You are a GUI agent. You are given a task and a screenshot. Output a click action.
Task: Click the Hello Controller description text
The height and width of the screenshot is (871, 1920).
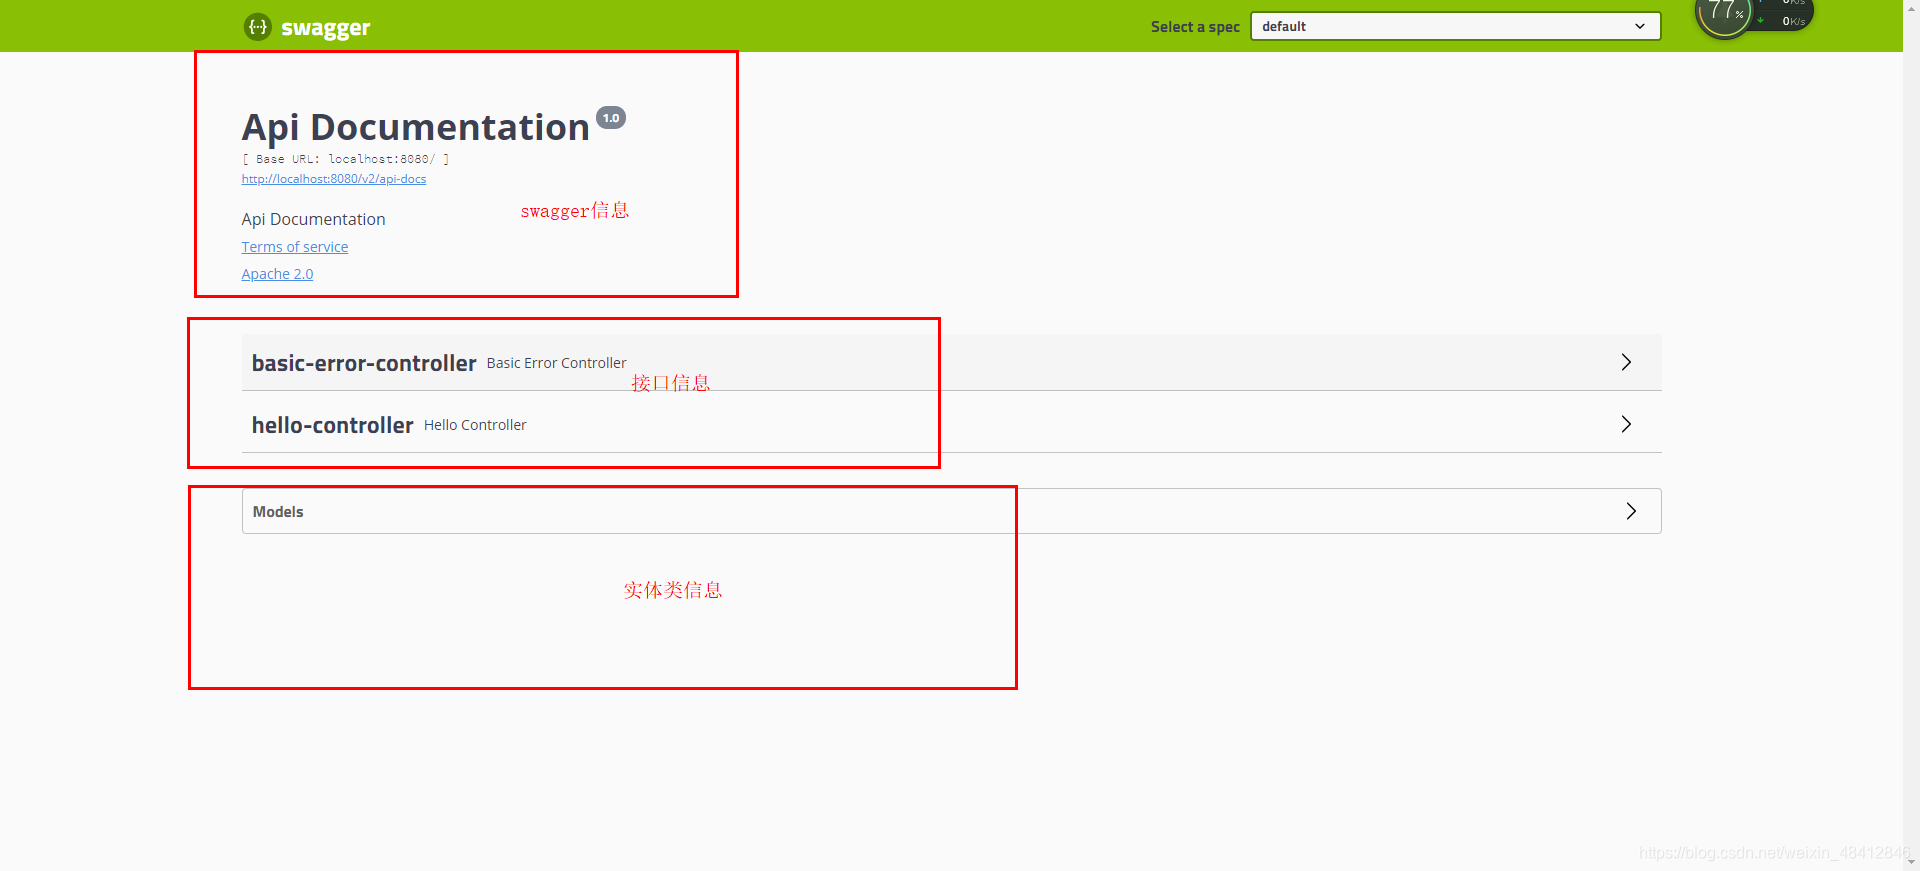pos(475,425)
